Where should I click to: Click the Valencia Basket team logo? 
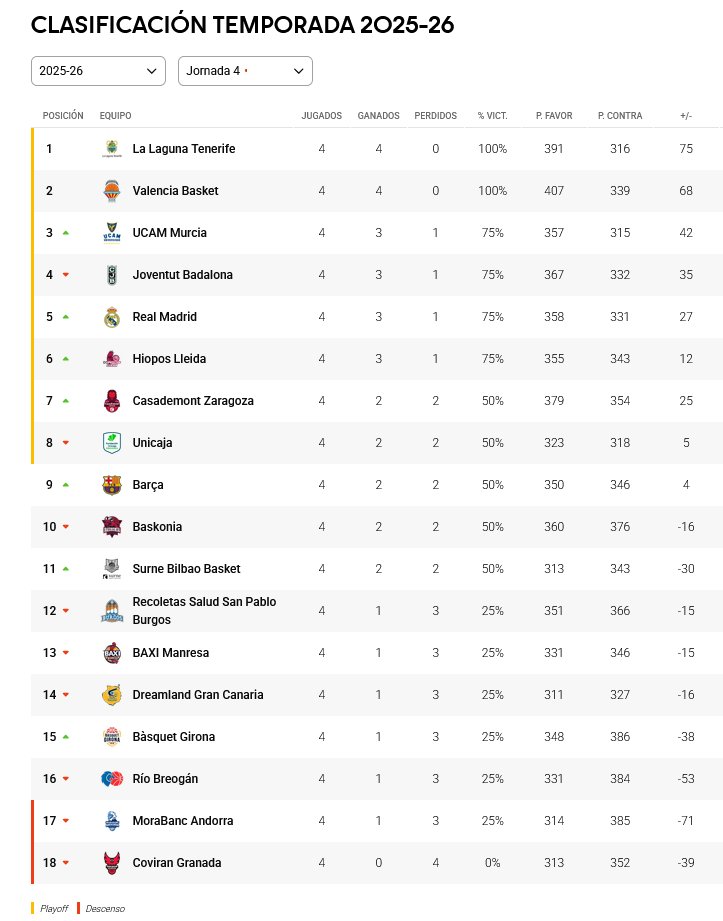[x=112, y=191]
